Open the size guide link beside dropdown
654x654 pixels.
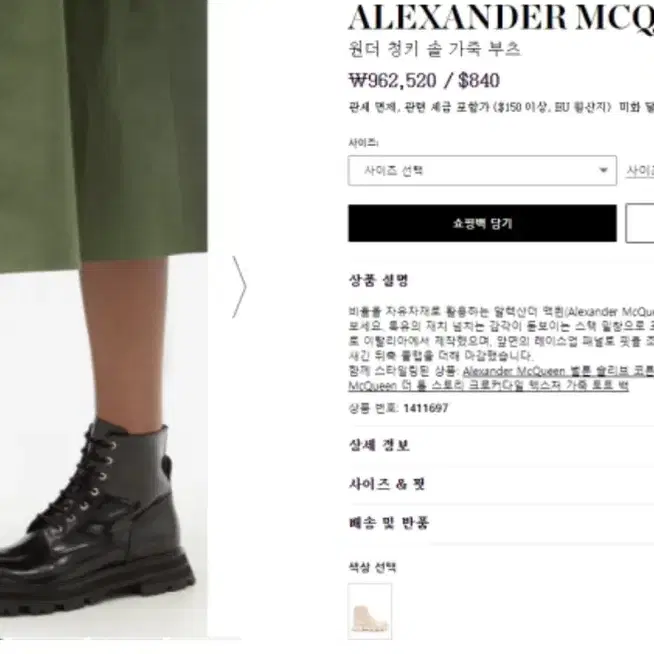(x=640, y=171)
